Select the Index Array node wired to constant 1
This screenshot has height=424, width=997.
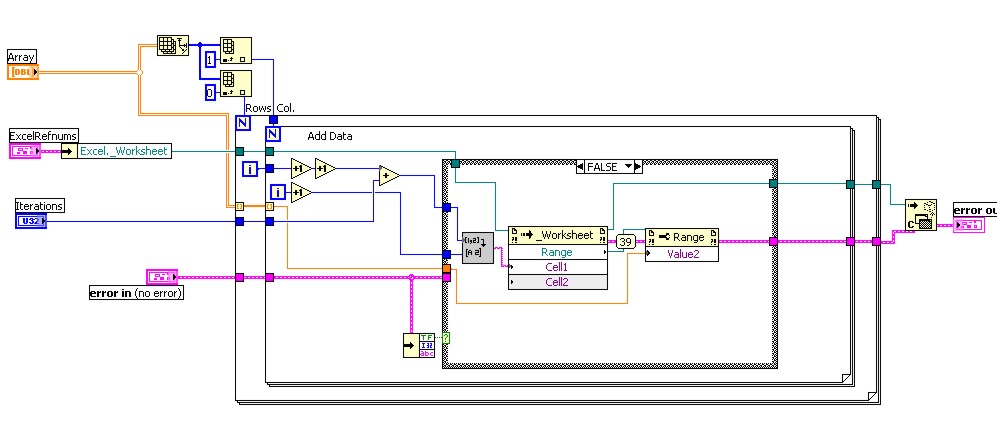coord(235,50)
